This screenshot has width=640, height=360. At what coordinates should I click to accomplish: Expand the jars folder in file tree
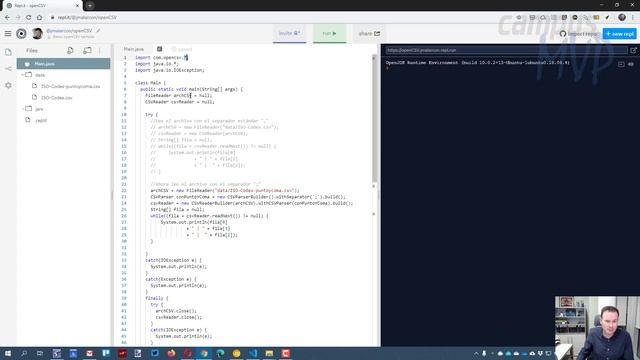tap(23, 109)
